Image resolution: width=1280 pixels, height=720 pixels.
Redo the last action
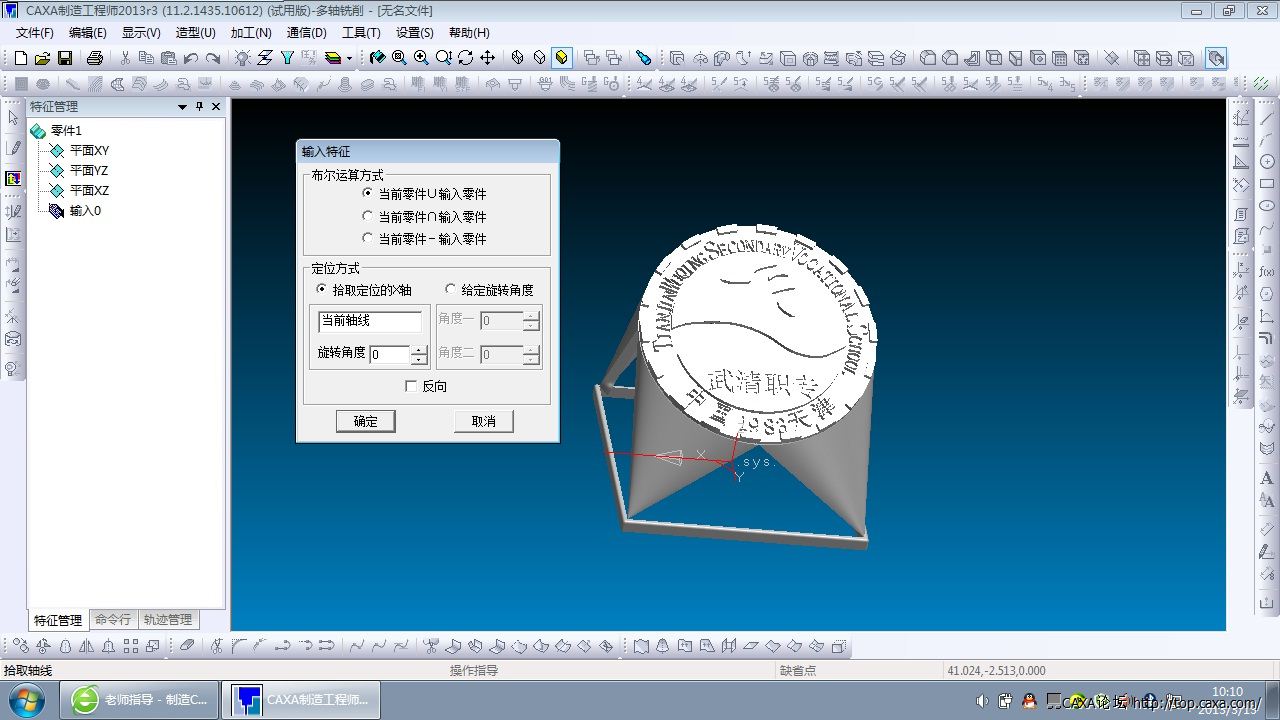213,58
